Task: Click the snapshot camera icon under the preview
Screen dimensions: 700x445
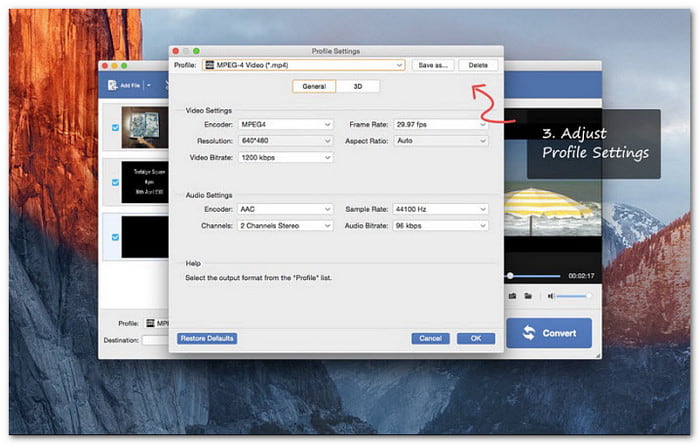Action: coord(512,296)
